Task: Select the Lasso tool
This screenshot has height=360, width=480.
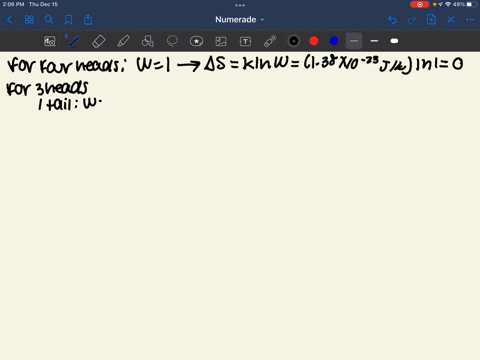Action: tap(172, 41)
